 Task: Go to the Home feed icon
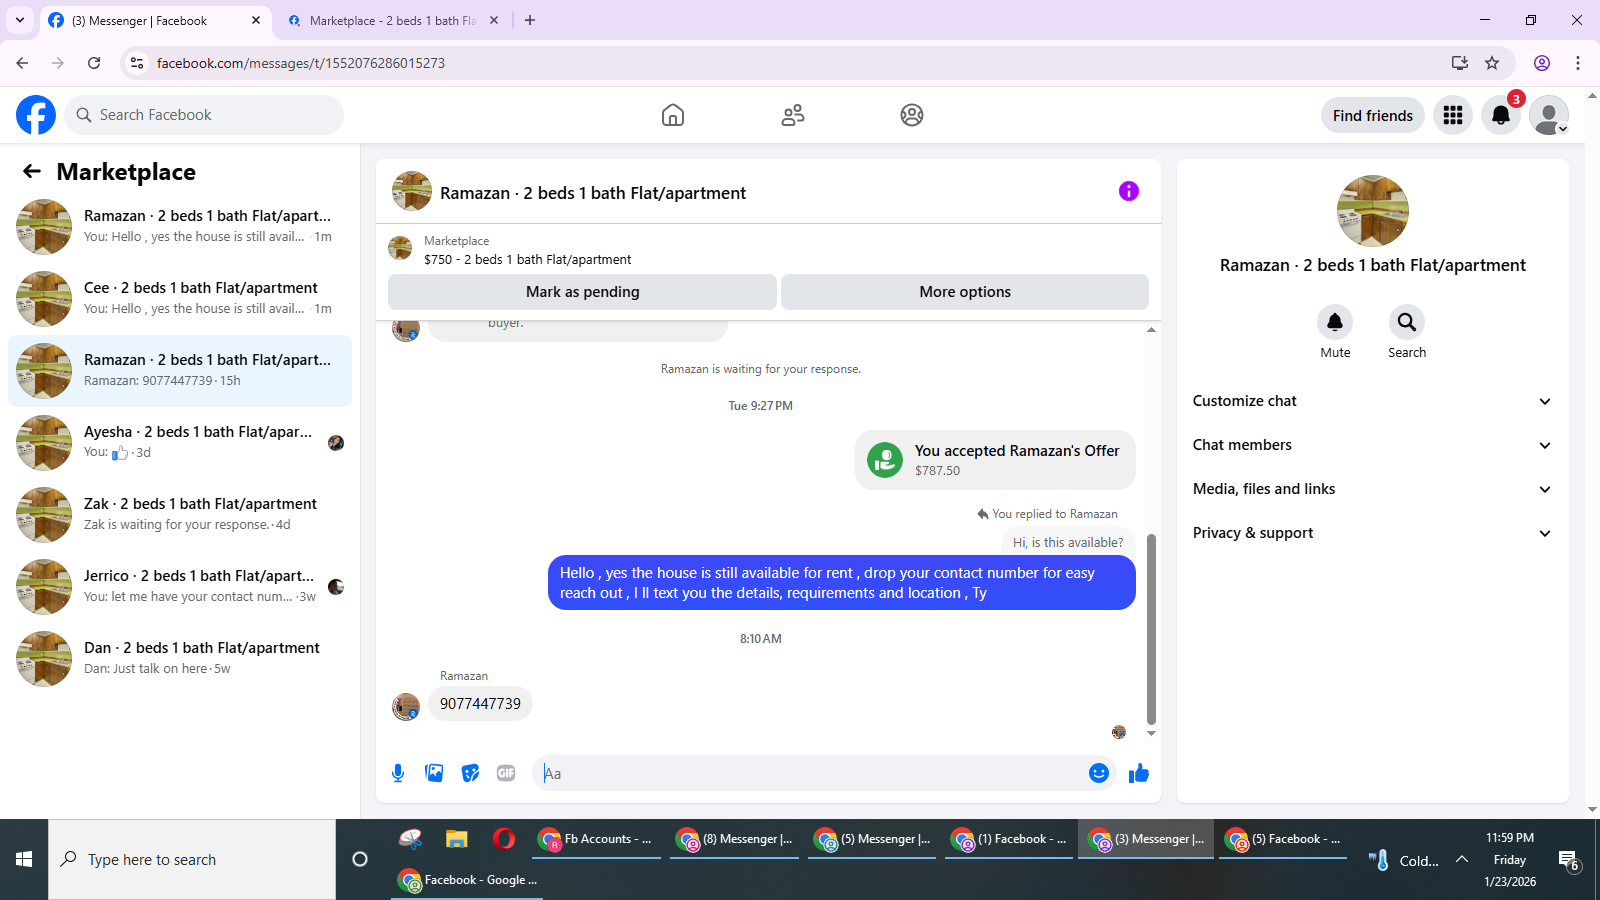(x=673, y=115)
